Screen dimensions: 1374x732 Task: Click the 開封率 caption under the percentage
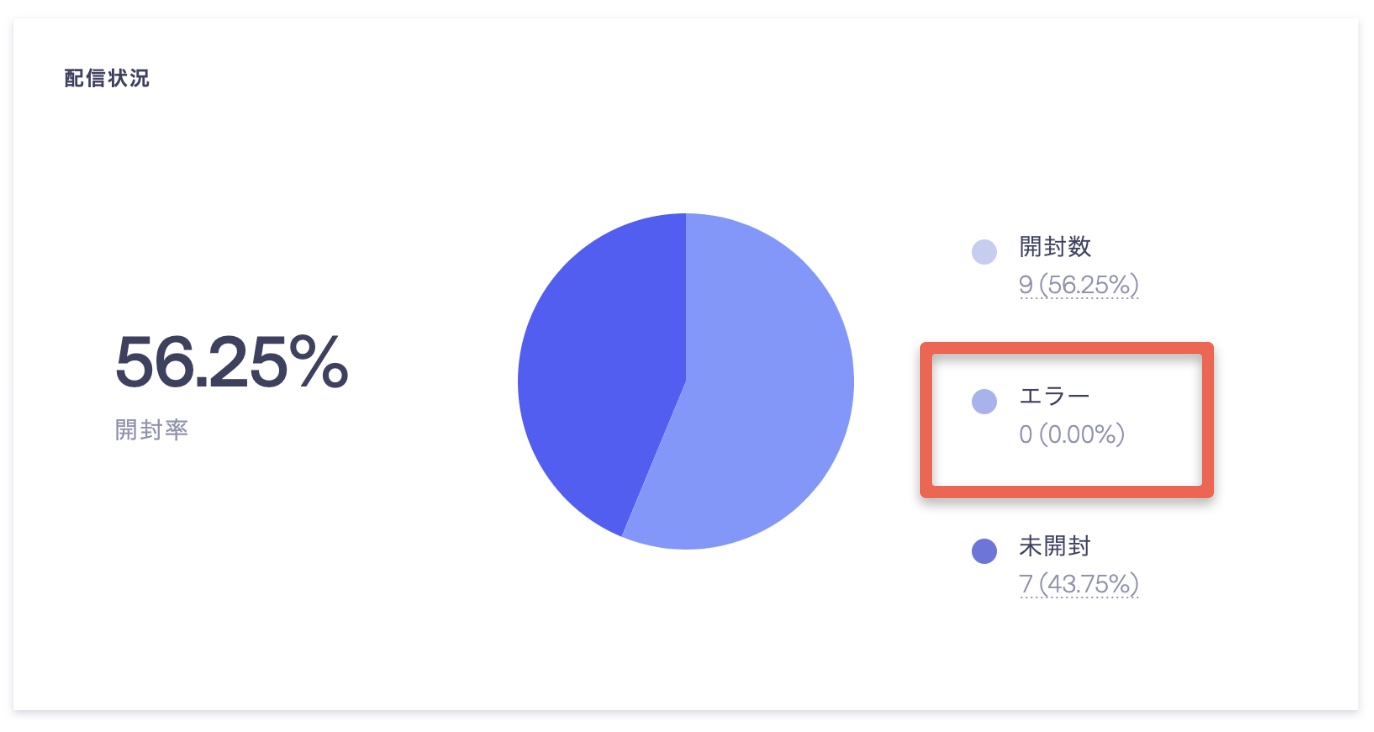152,431
